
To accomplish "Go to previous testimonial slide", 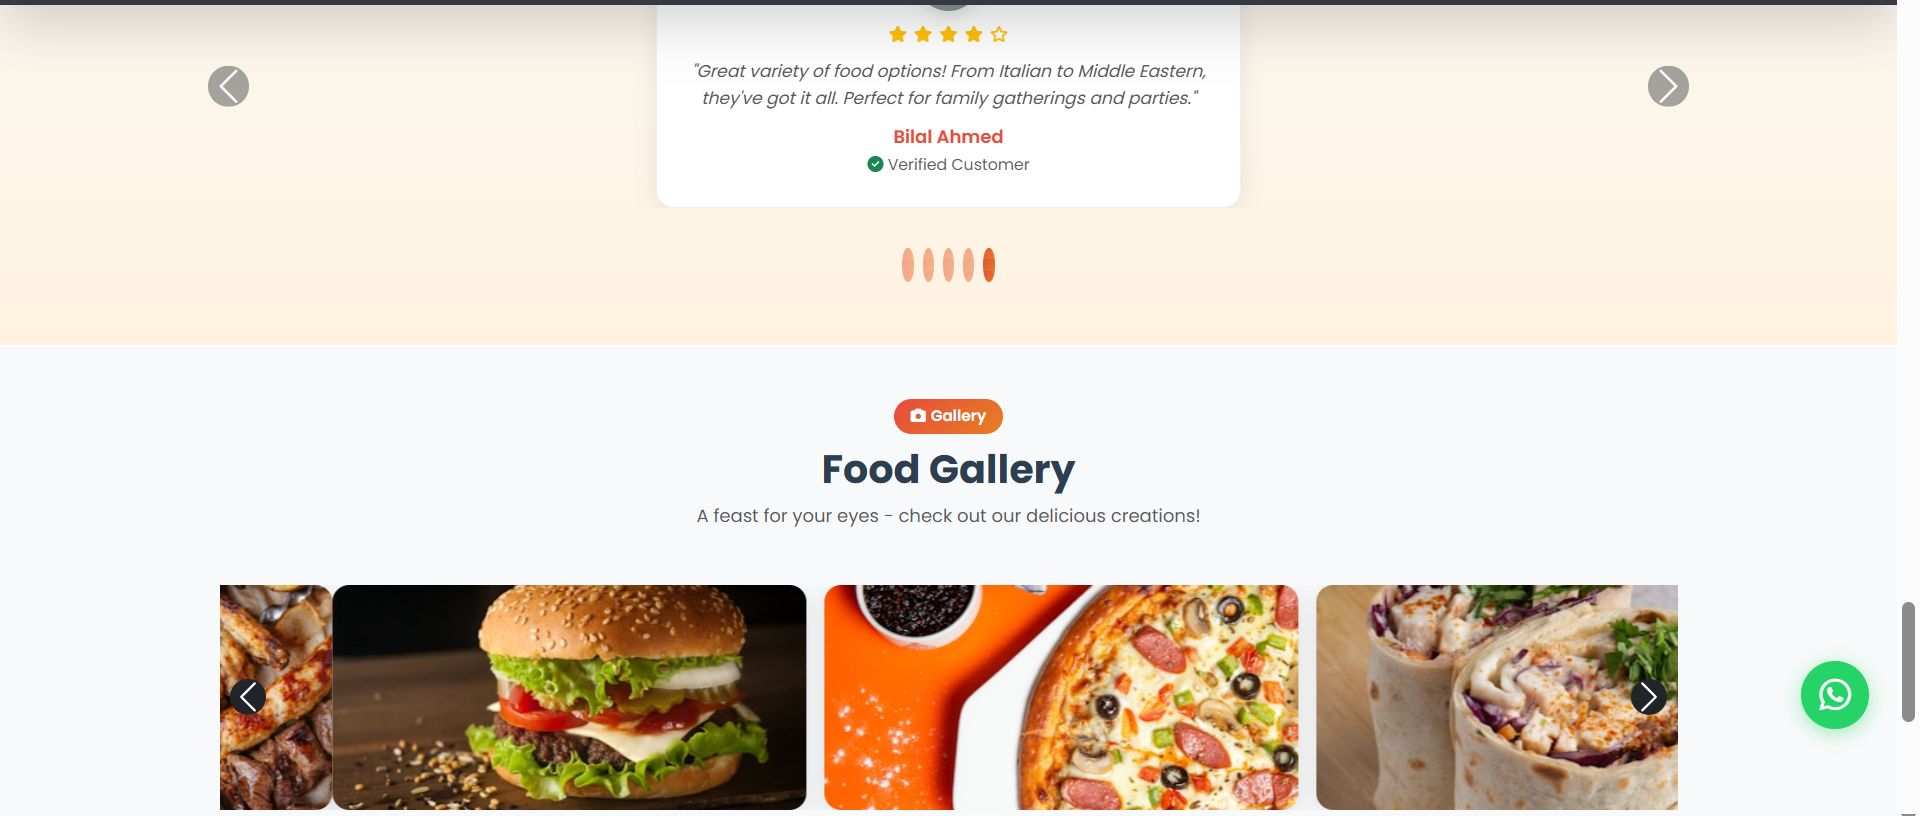I will coord(228,86).
